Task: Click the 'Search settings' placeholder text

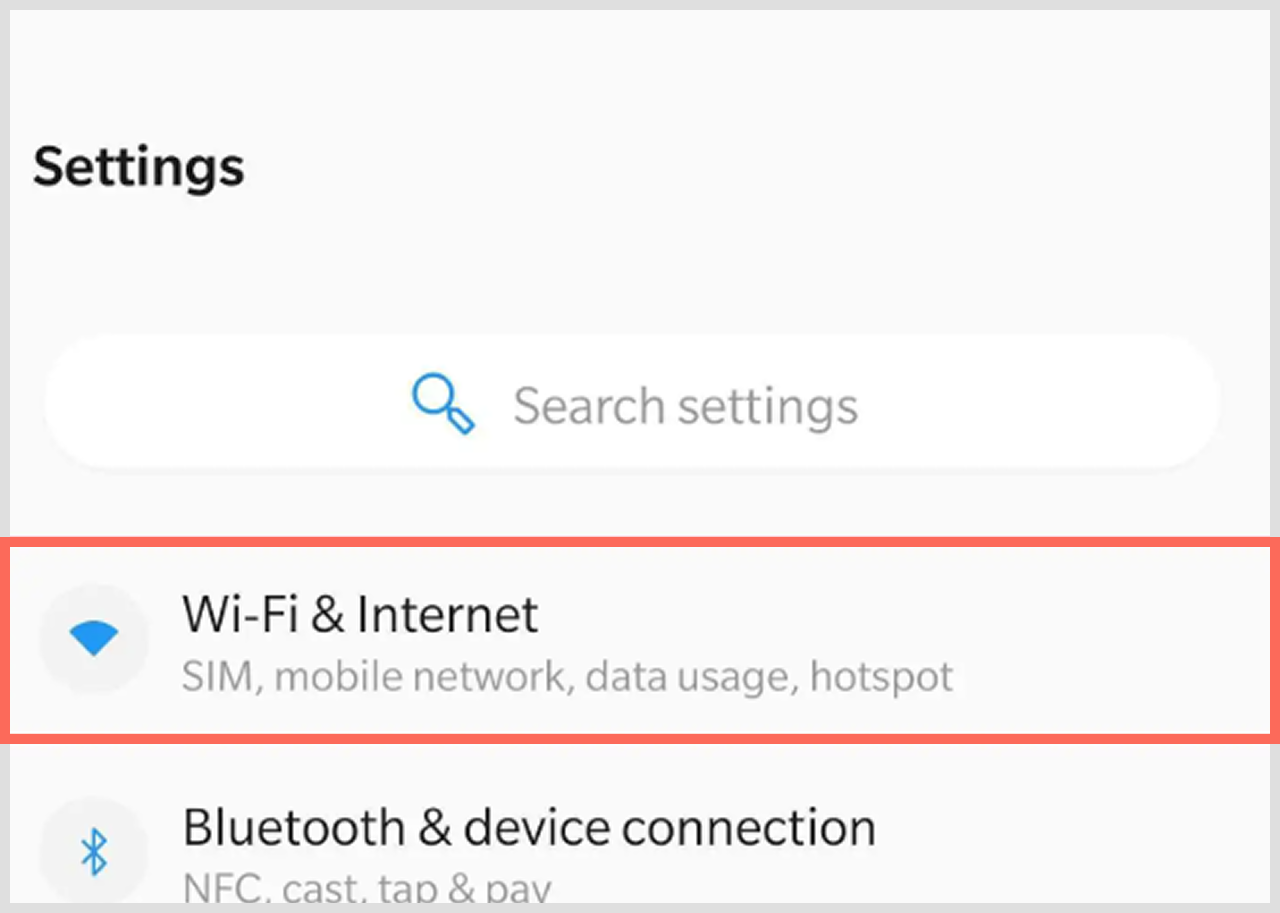Action: [685, 407]
